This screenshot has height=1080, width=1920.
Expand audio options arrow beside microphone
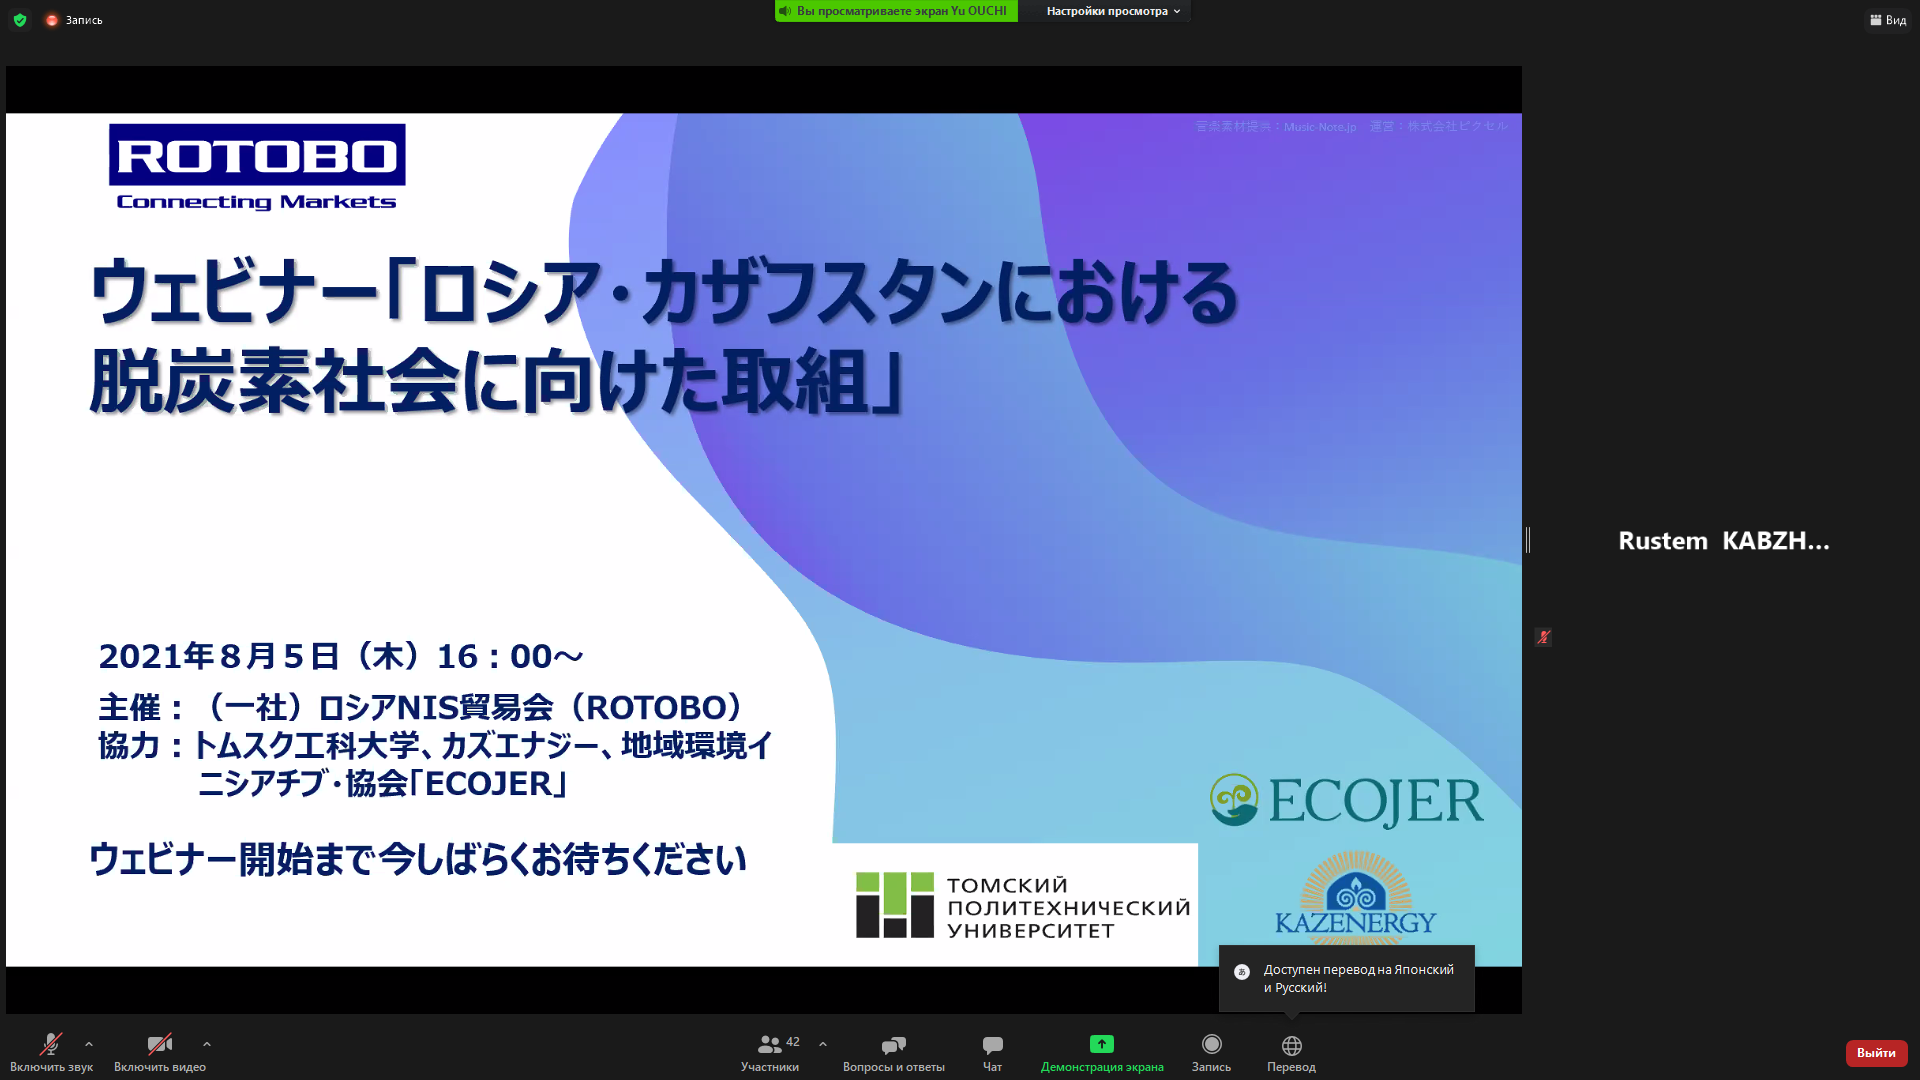point(89,1044)
